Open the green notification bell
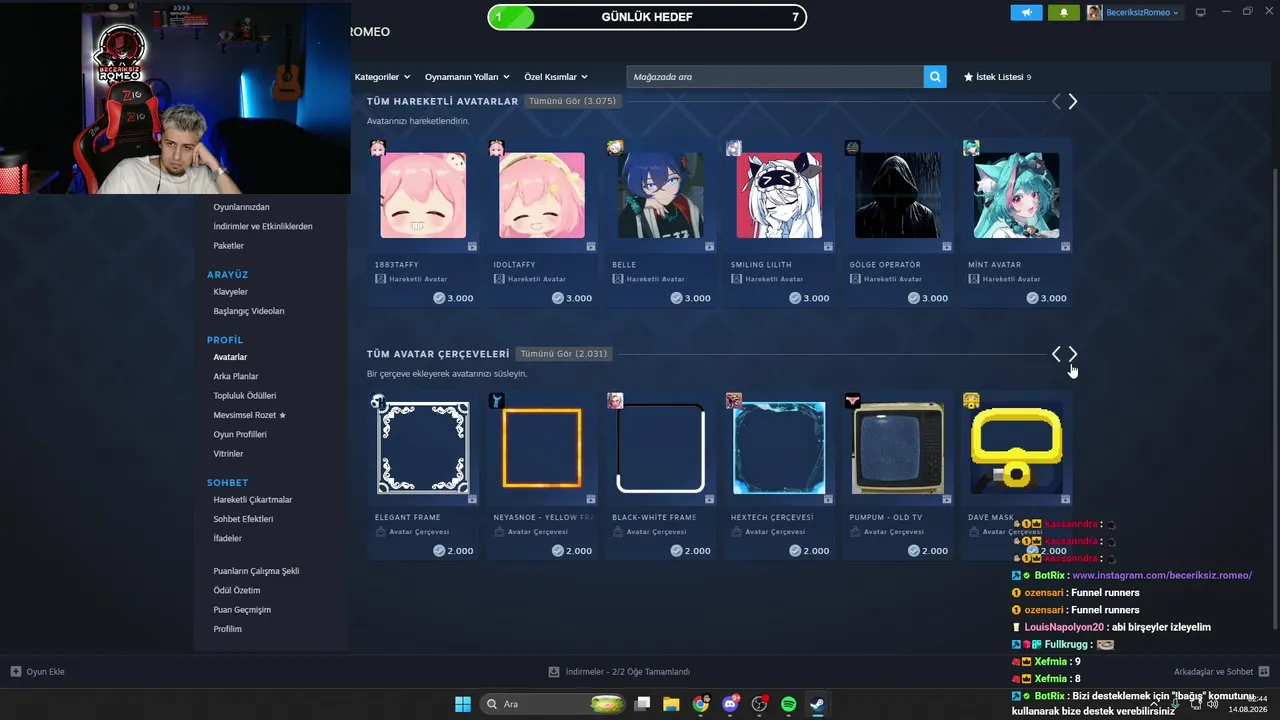The width and height of the screenshot is (1280, 720). [x=1063, y=12]
